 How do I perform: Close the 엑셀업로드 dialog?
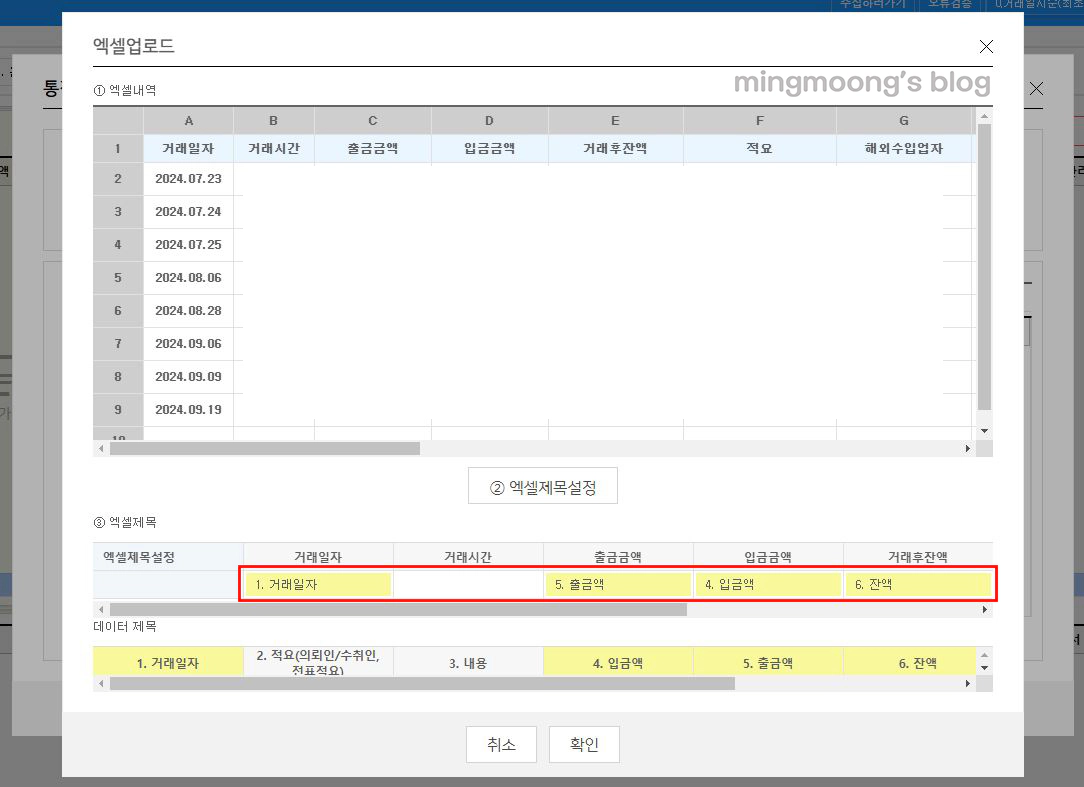pos(986,46)
